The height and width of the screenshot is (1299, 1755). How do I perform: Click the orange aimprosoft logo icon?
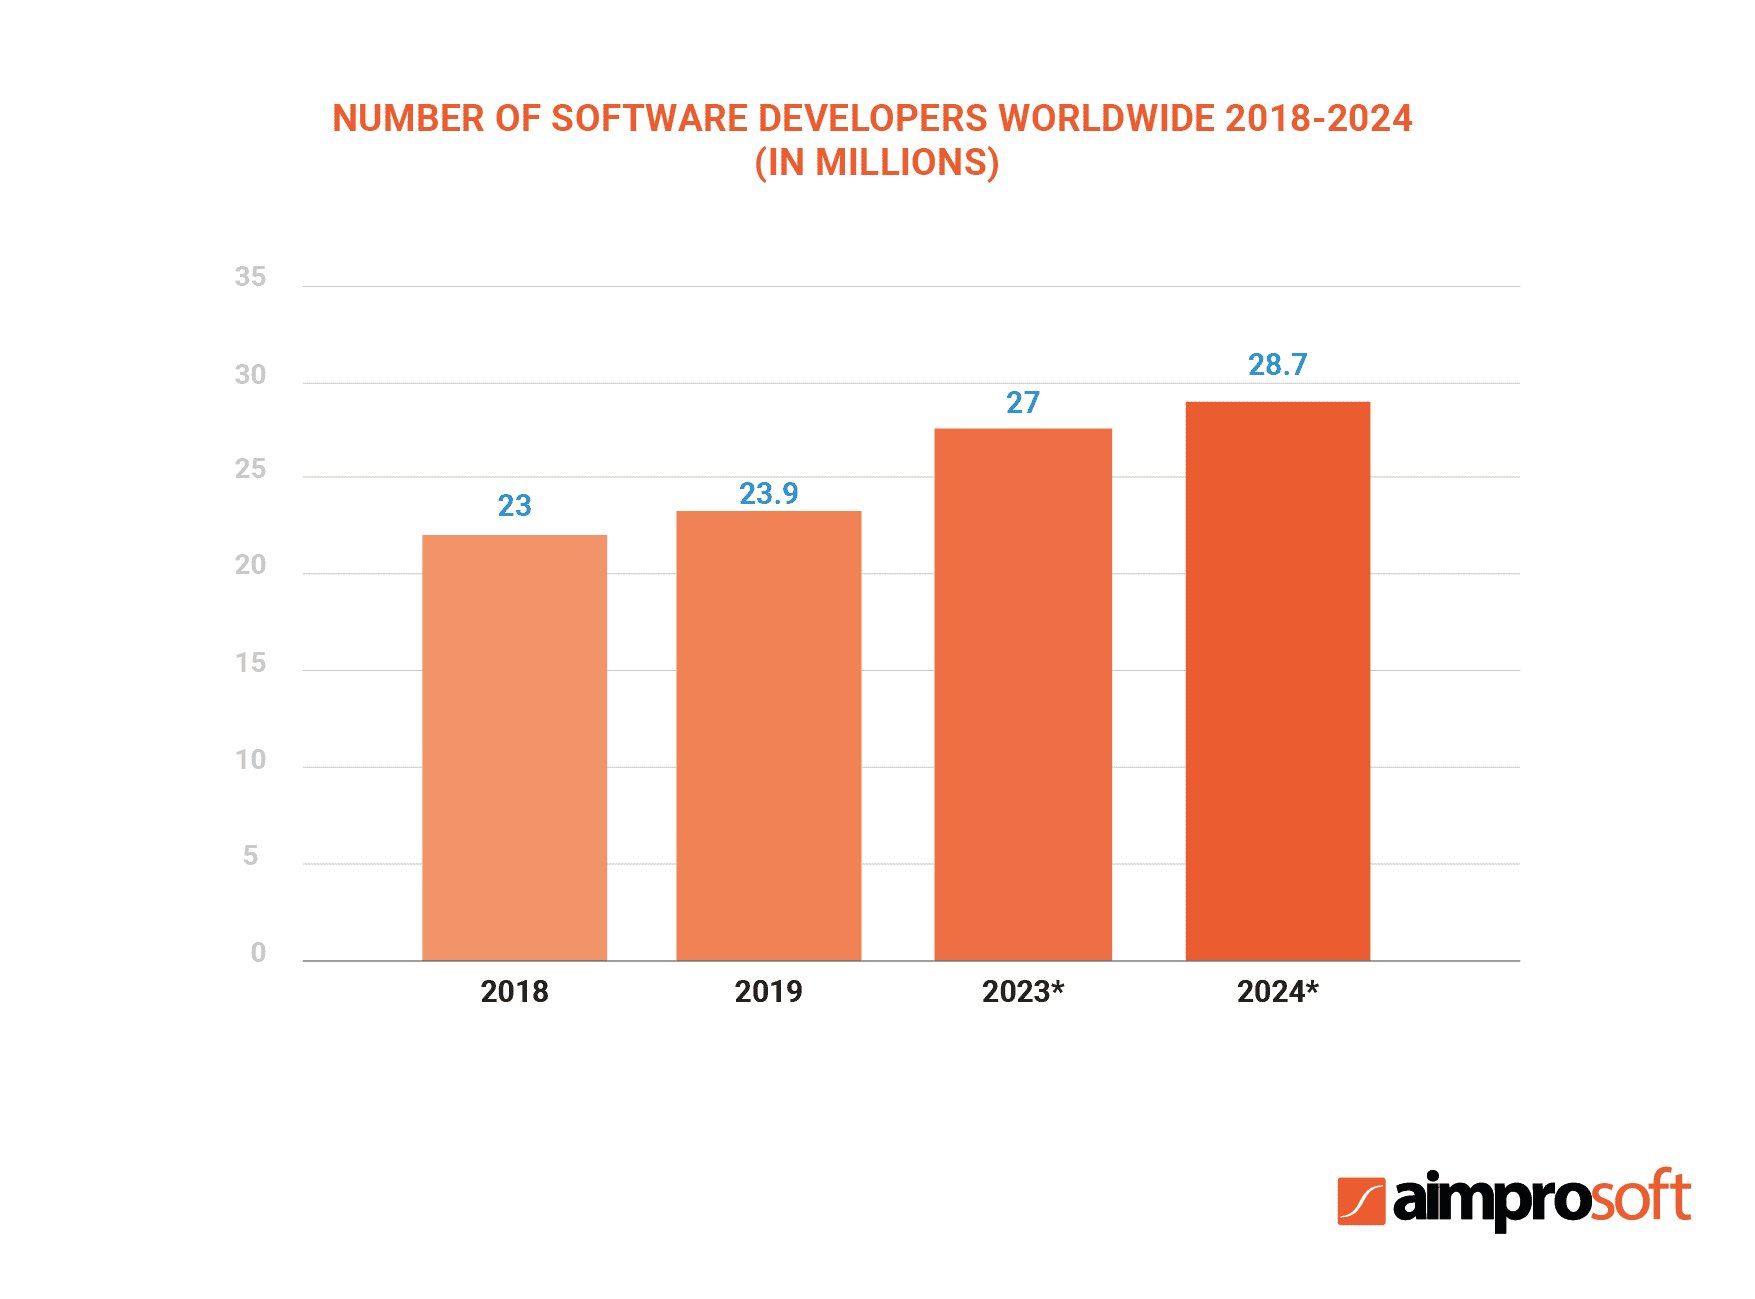[1361, 1201]
